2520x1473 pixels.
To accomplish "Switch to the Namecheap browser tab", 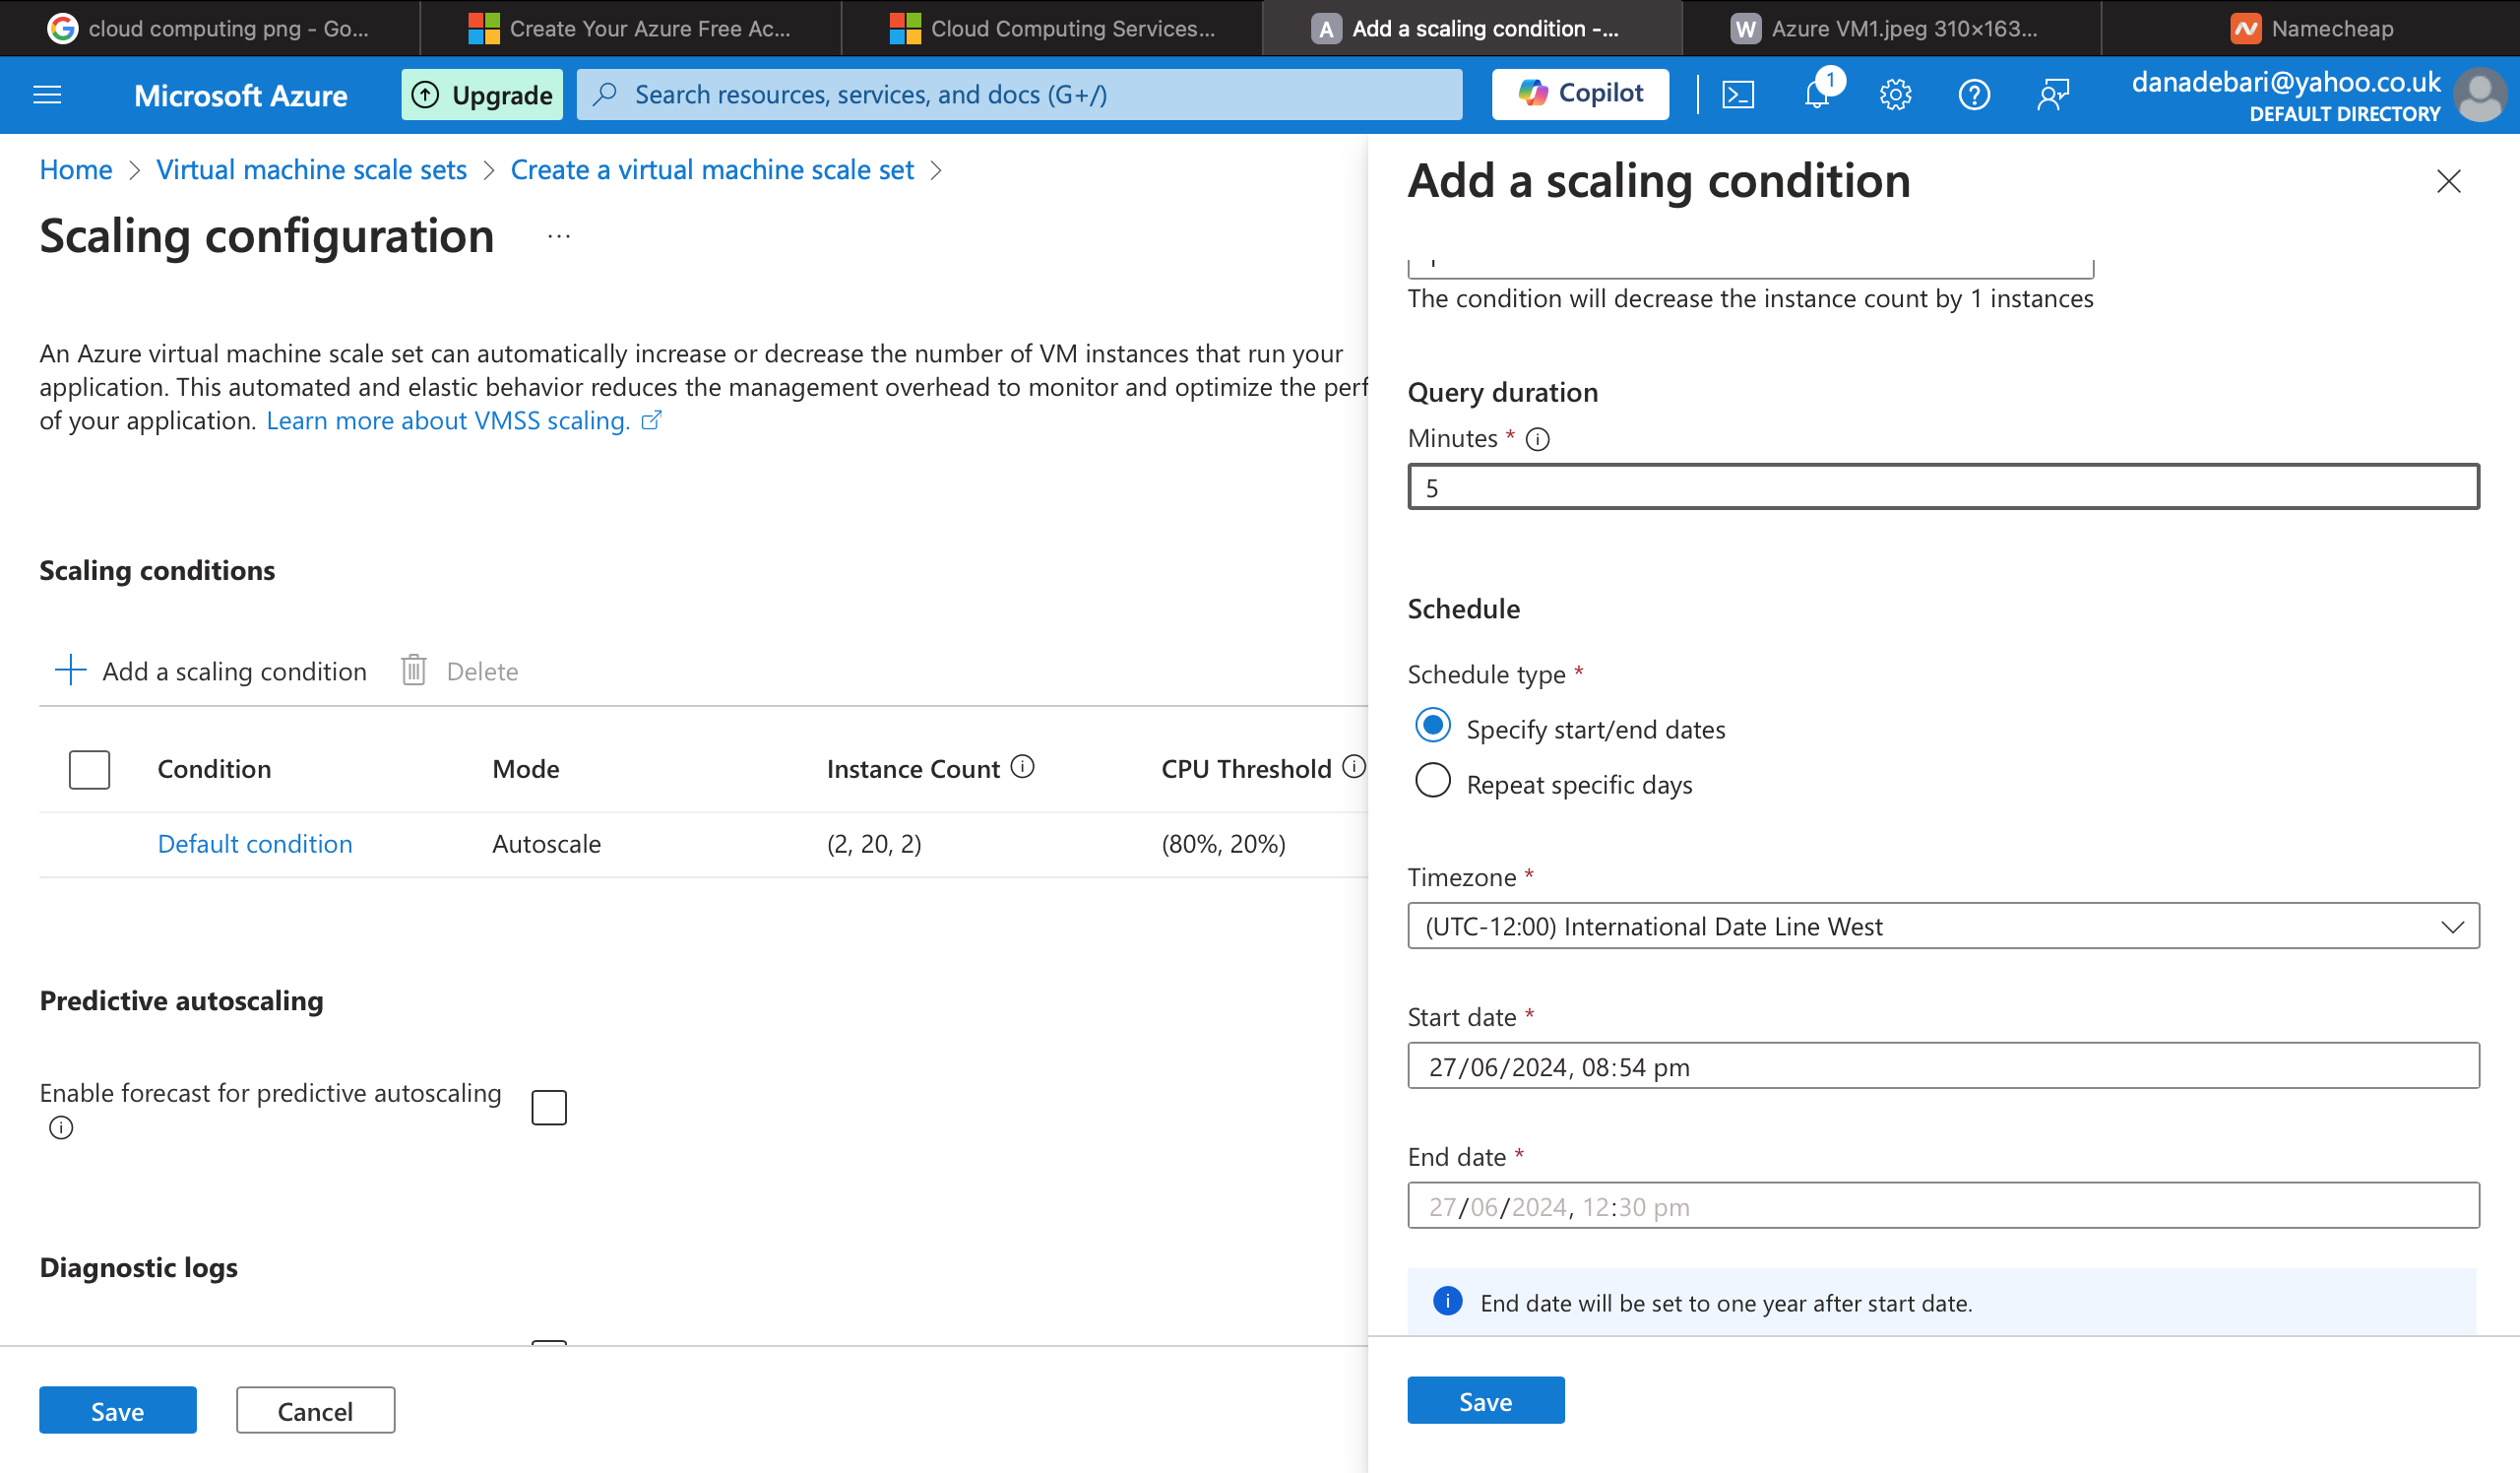I will coord(2310,28).
